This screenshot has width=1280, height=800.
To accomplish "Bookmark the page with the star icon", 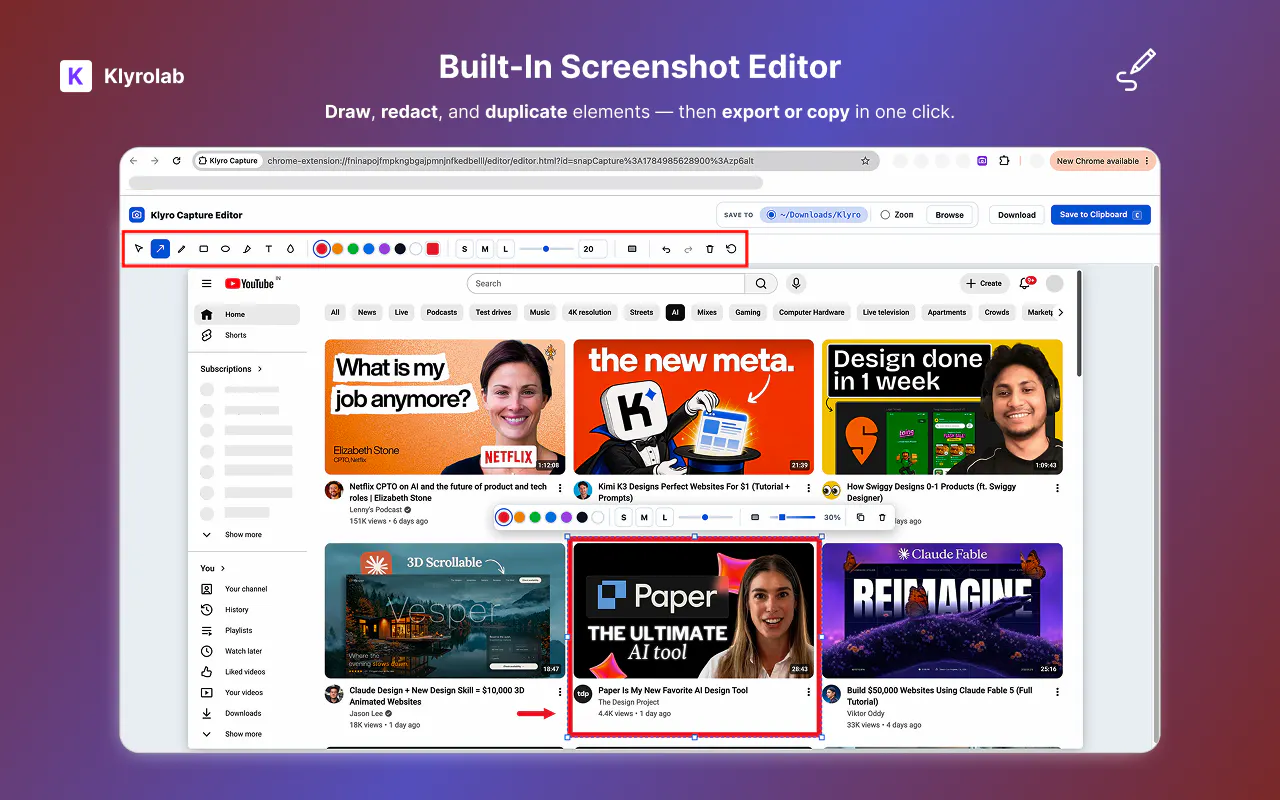I will pos(865,161).
